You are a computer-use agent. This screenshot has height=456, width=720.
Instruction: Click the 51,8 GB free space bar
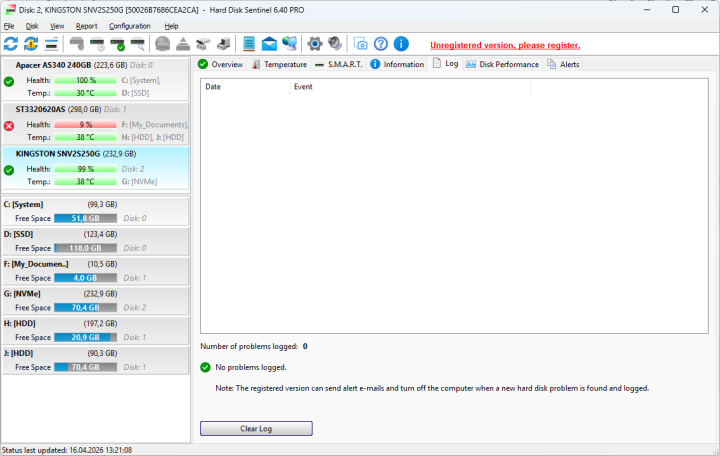[85, 219]
